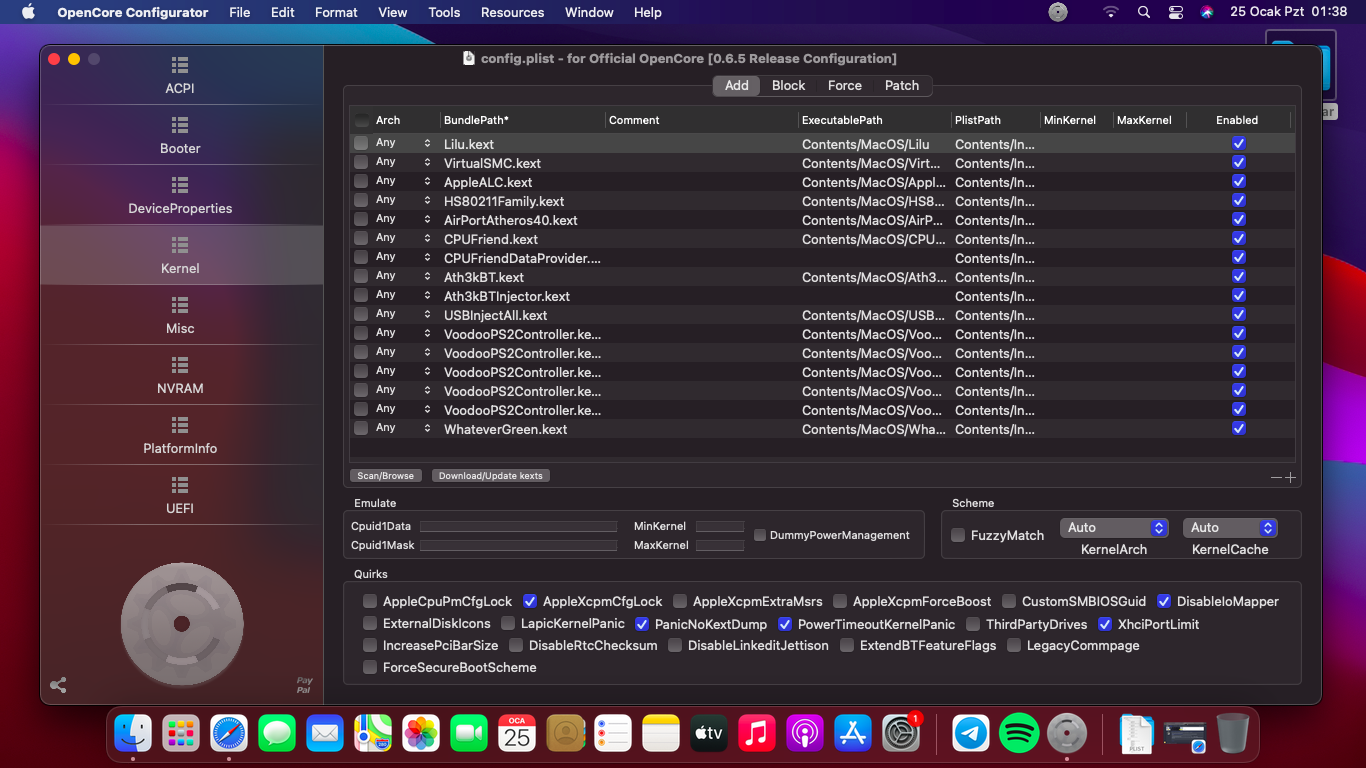The width and height of the screenshot is (1366, 768).
Task: Toggle the DummyPowerManagement checkbox
Action: (x=760, y=535)
